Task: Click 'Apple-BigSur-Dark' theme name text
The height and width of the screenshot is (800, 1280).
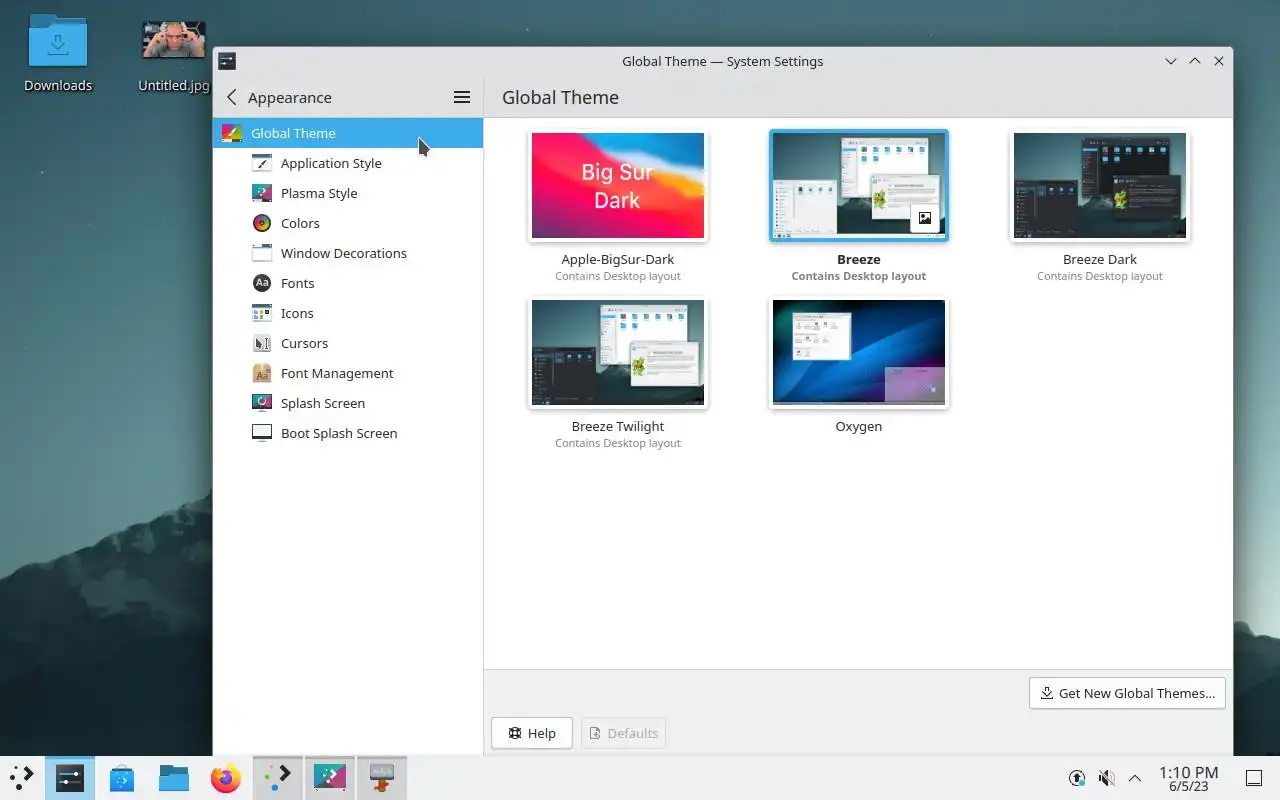Action: [618, 259]
